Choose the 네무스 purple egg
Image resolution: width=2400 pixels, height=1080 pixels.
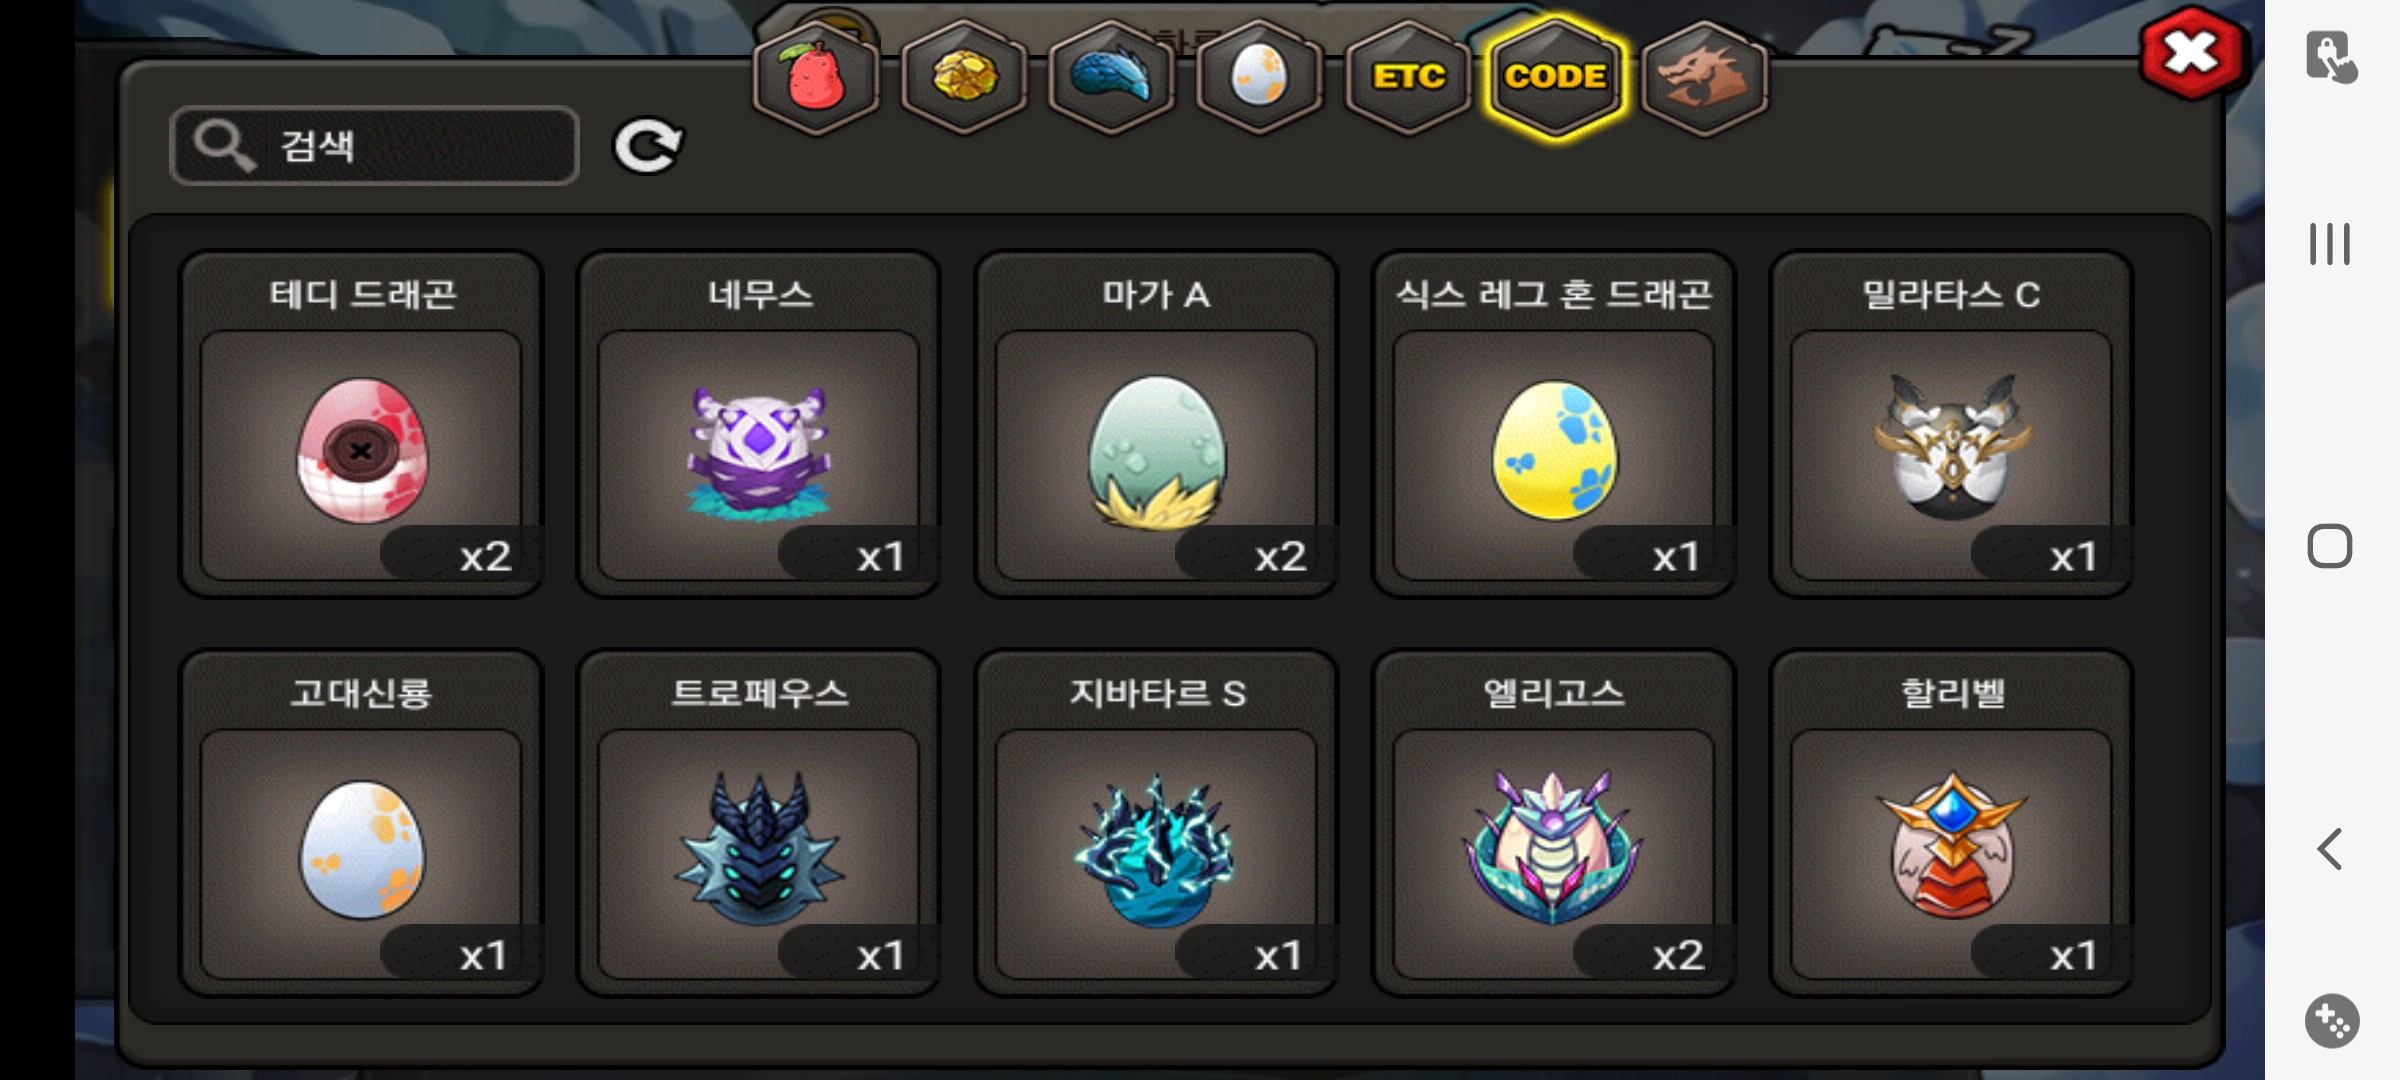point(759,424)
